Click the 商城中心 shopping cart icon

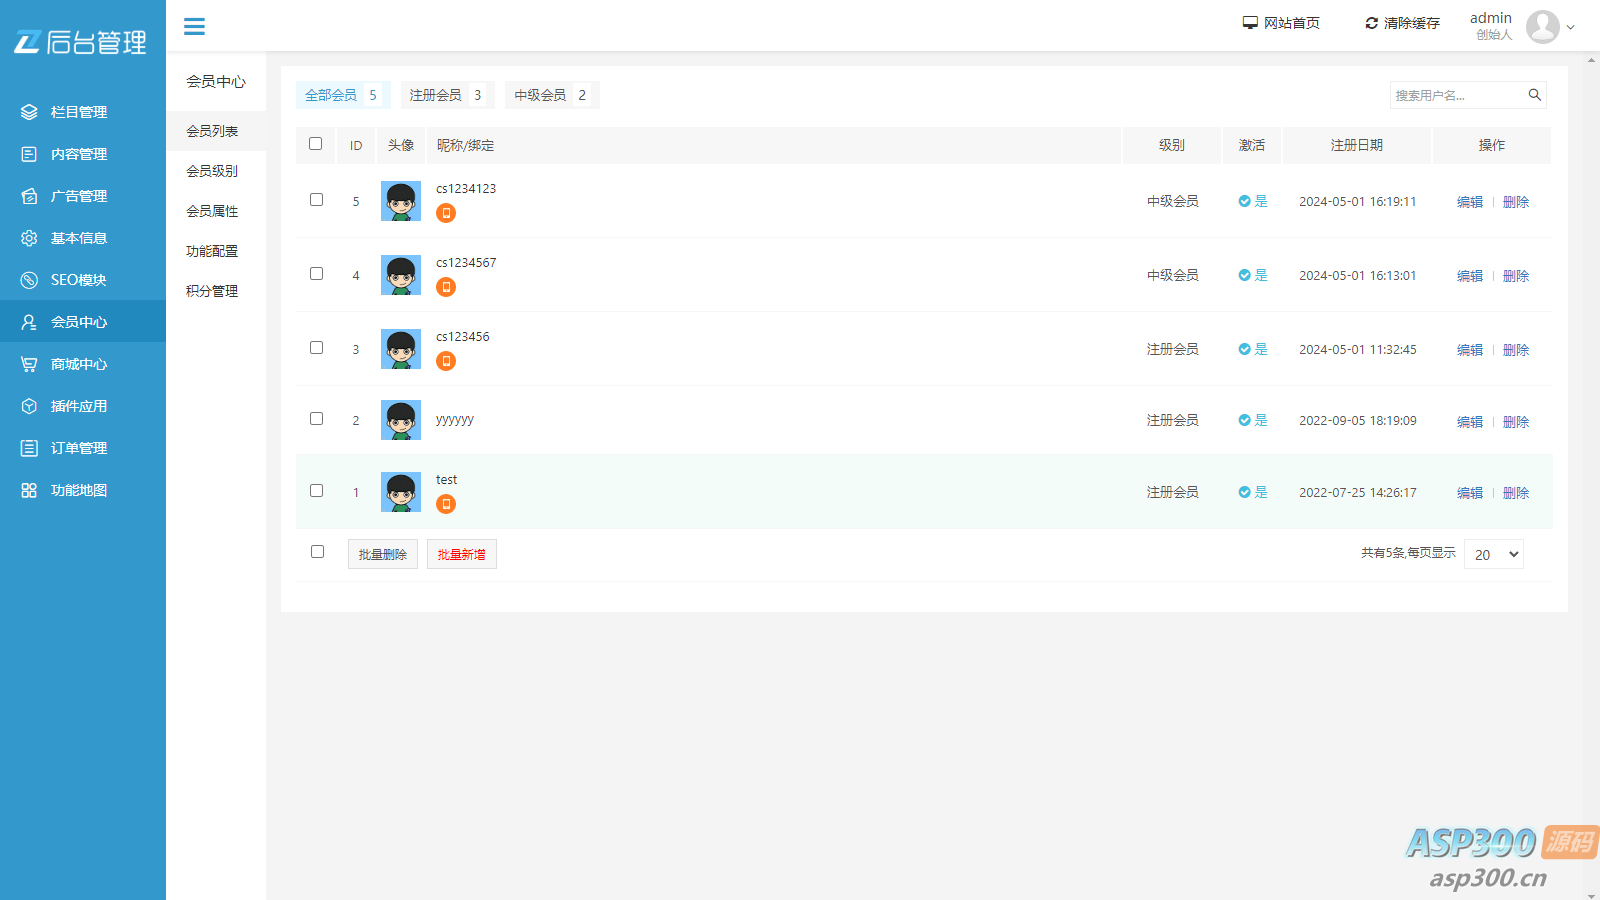(29, 364)
